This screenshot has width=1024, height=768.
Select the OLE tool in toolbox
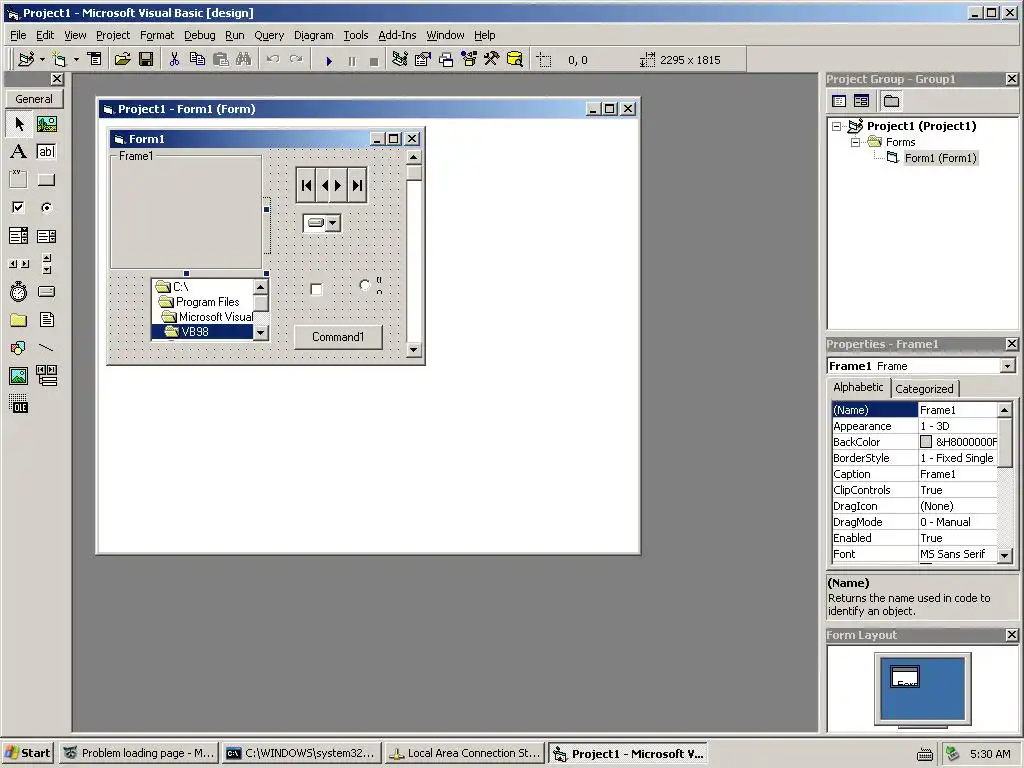pyautogui.click(x=18, y=404)
